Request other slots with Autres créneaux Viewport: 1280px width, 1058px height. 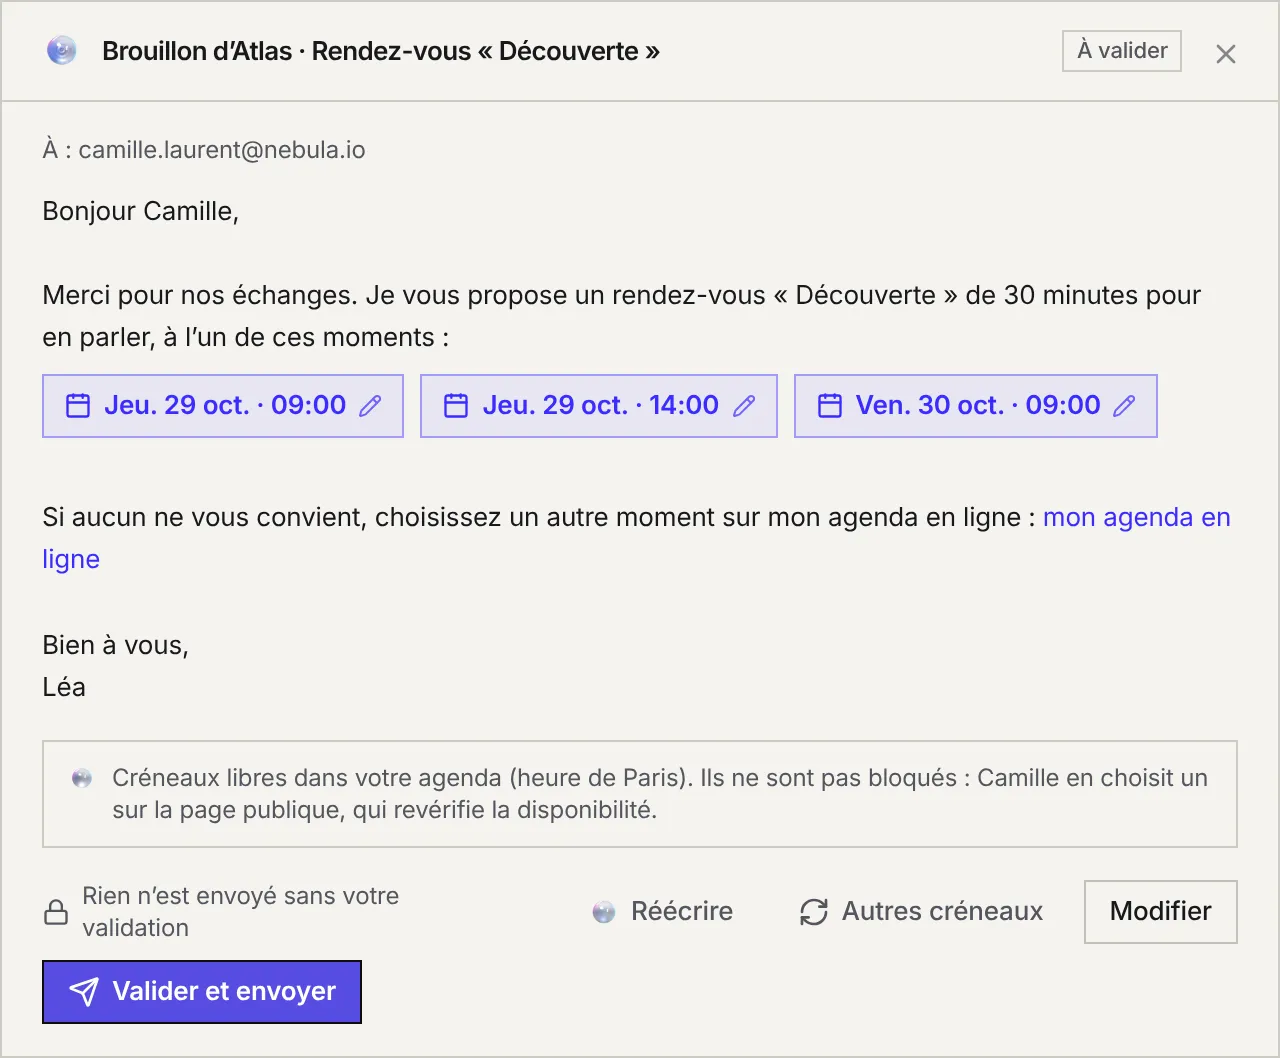point(921,912)
